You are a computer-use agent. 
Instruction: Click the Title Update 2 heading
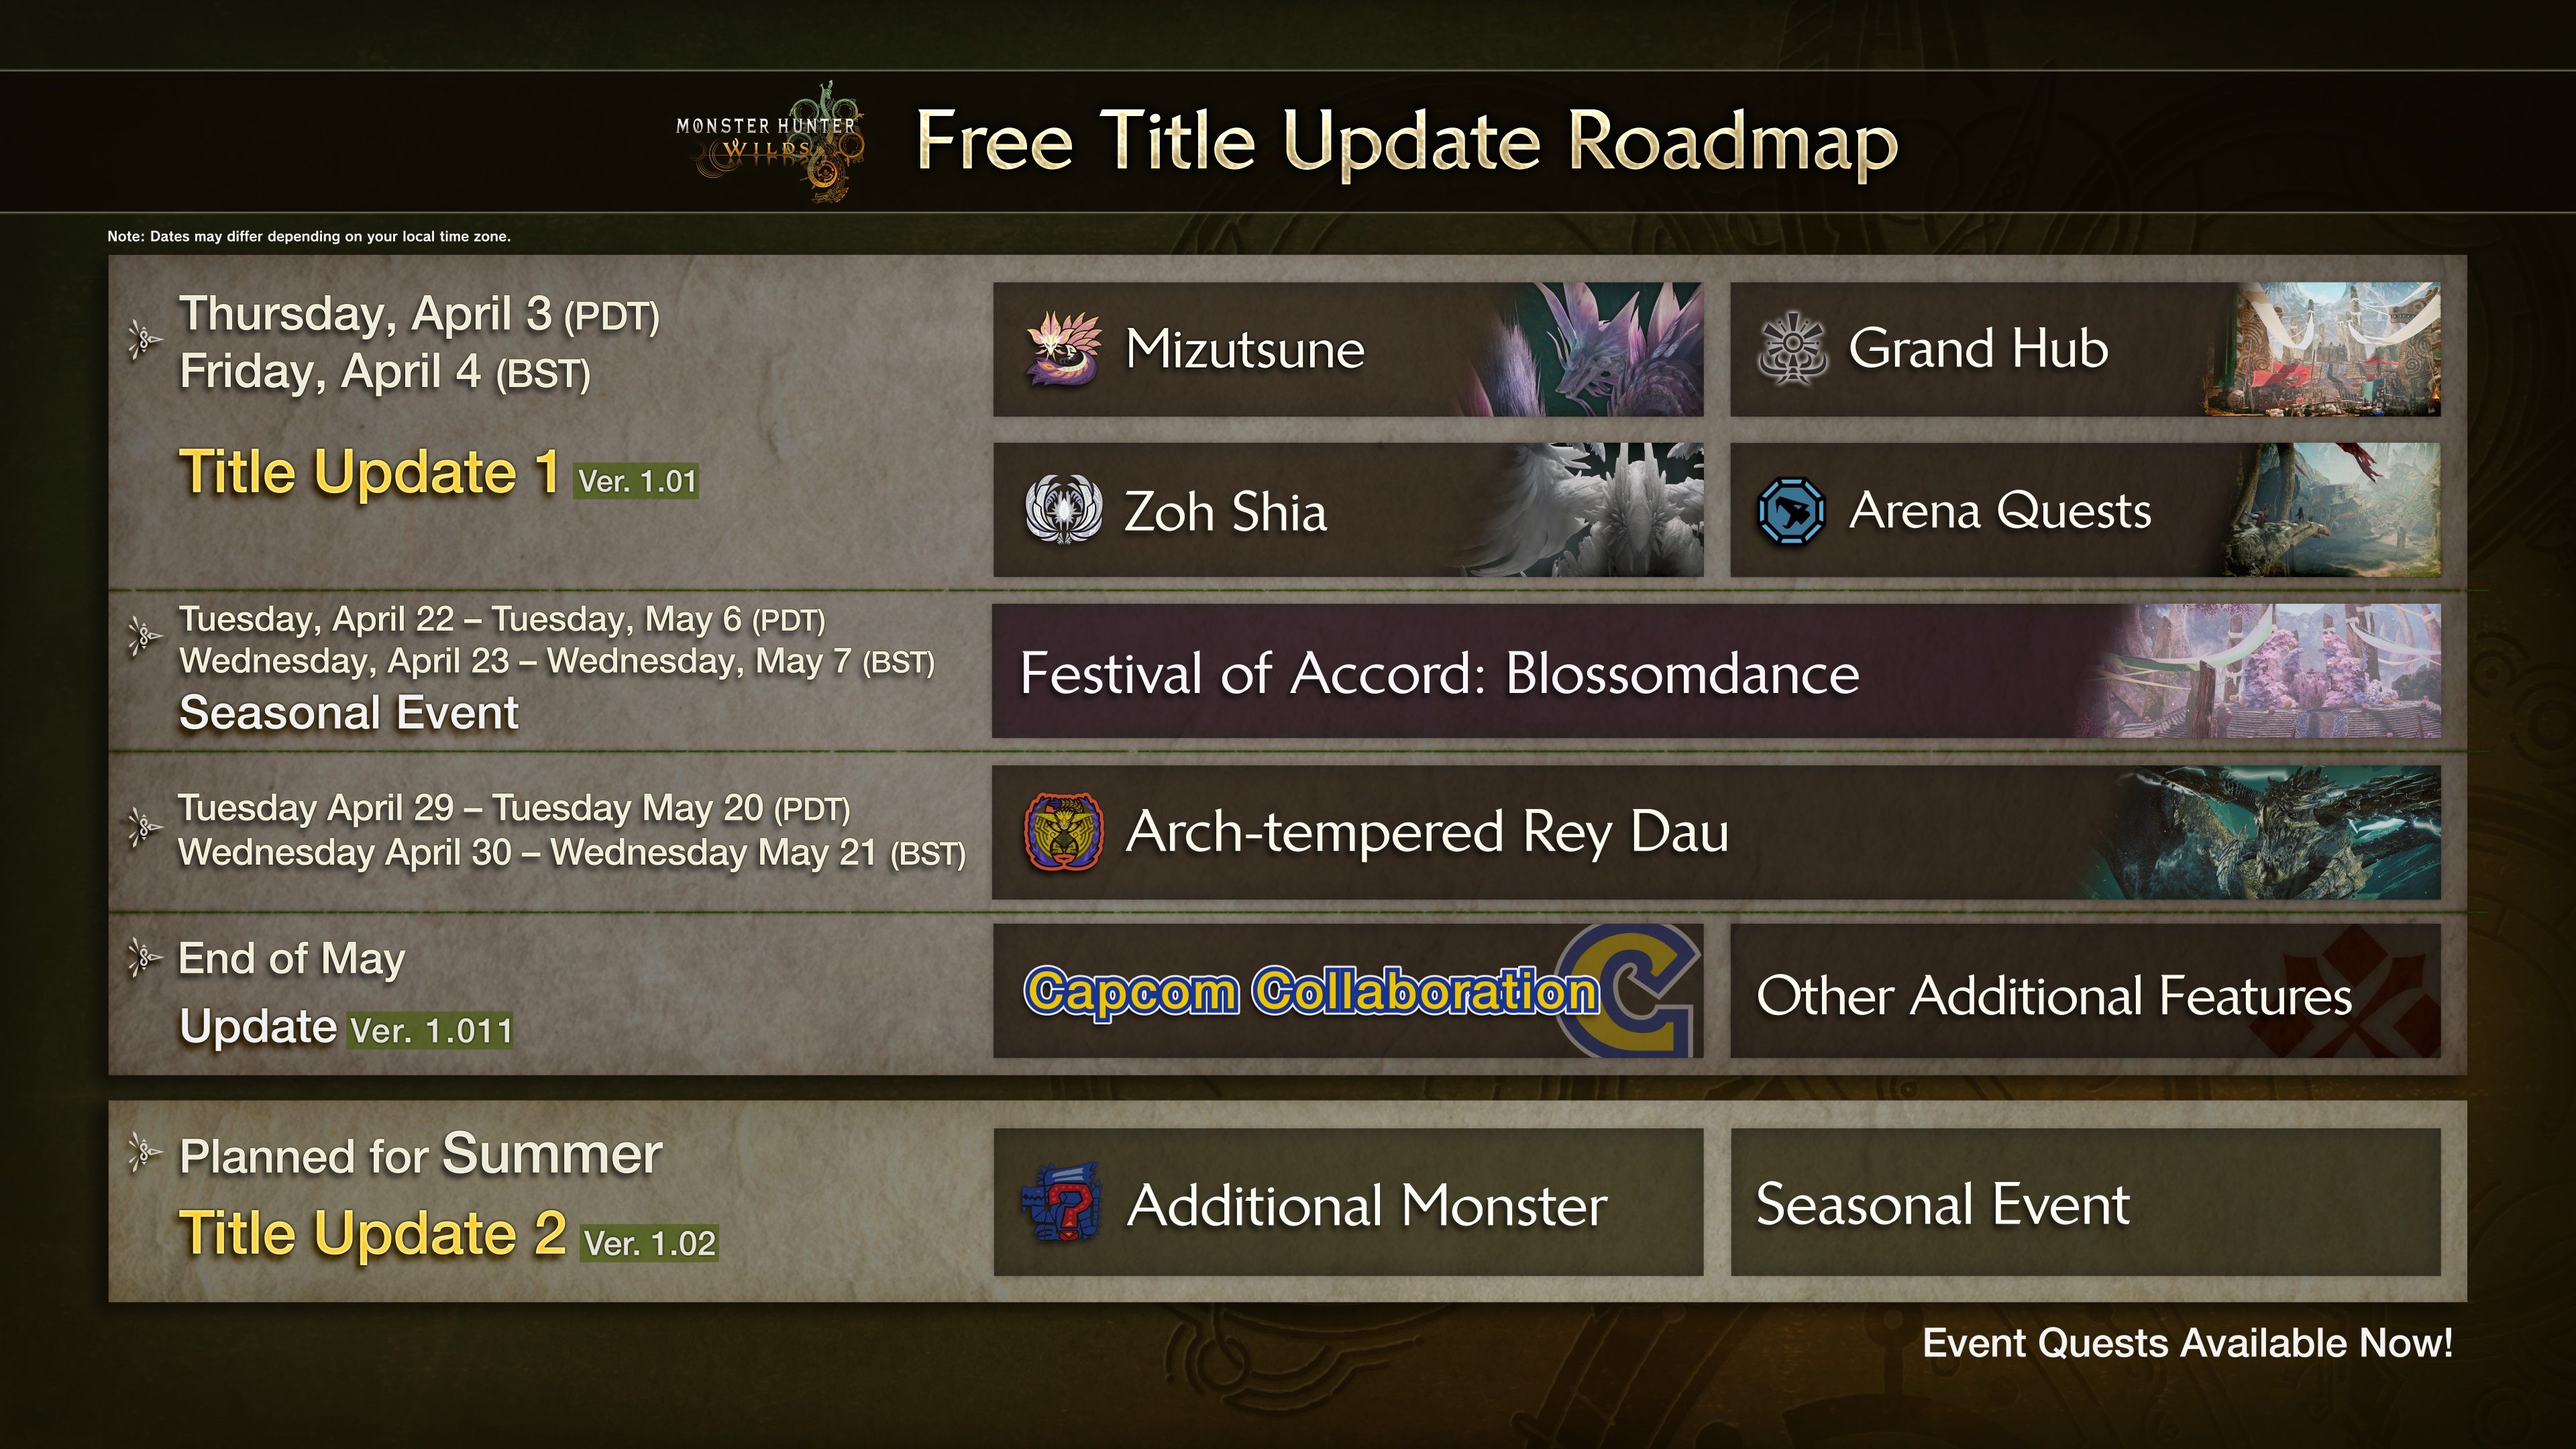[x=372, y=1233]
